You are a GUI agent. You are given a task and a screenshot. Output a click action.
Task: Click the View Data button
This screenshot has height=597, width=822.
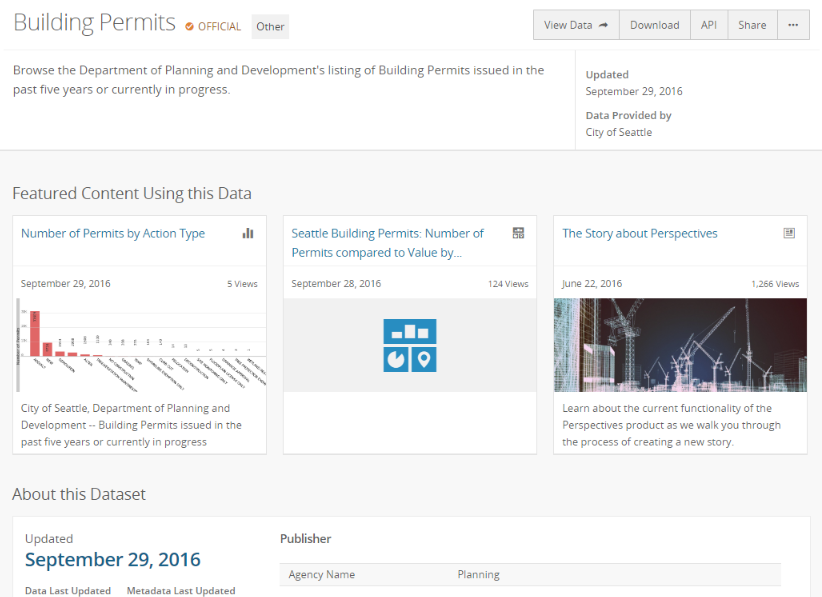(576, 25)
